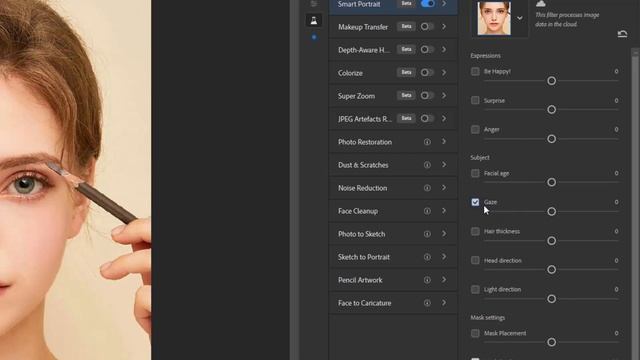Click the info icon beside Photo to Sketch
Image resolution: width=640 pixels, height=360 pixels.
click(x=427, y=234)
